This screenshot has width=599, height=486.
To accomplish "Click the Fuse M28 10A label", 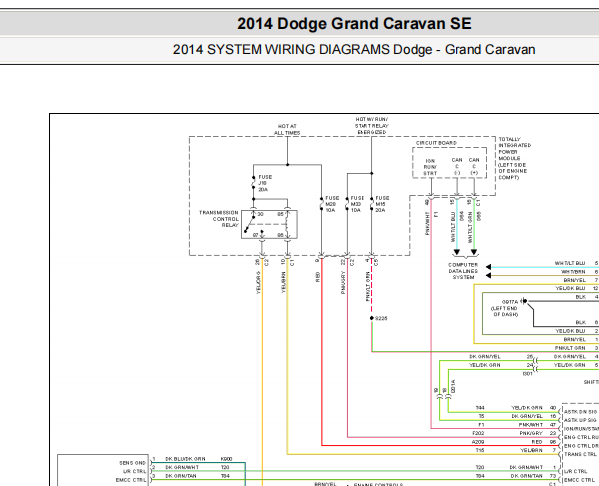I will tap(332, 204).
